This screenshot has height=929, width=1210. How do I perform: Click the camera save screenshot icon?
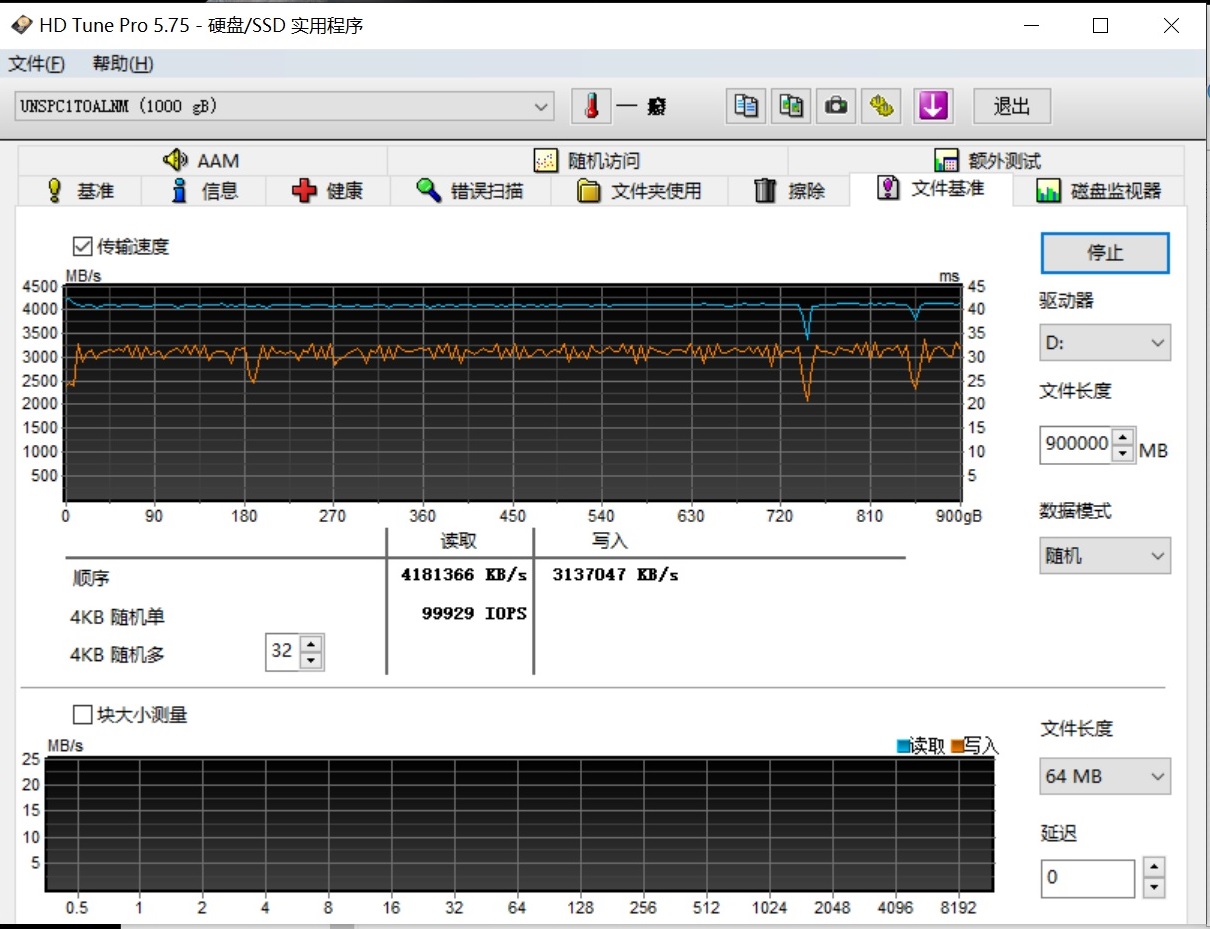click(837, 106)
